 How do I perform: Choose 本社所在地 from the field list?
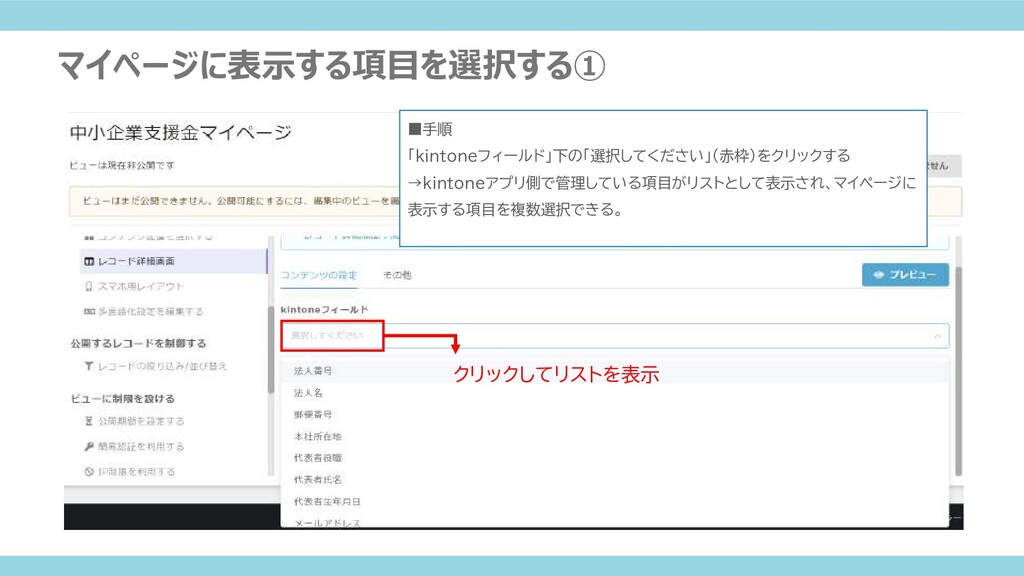(614, 436)
